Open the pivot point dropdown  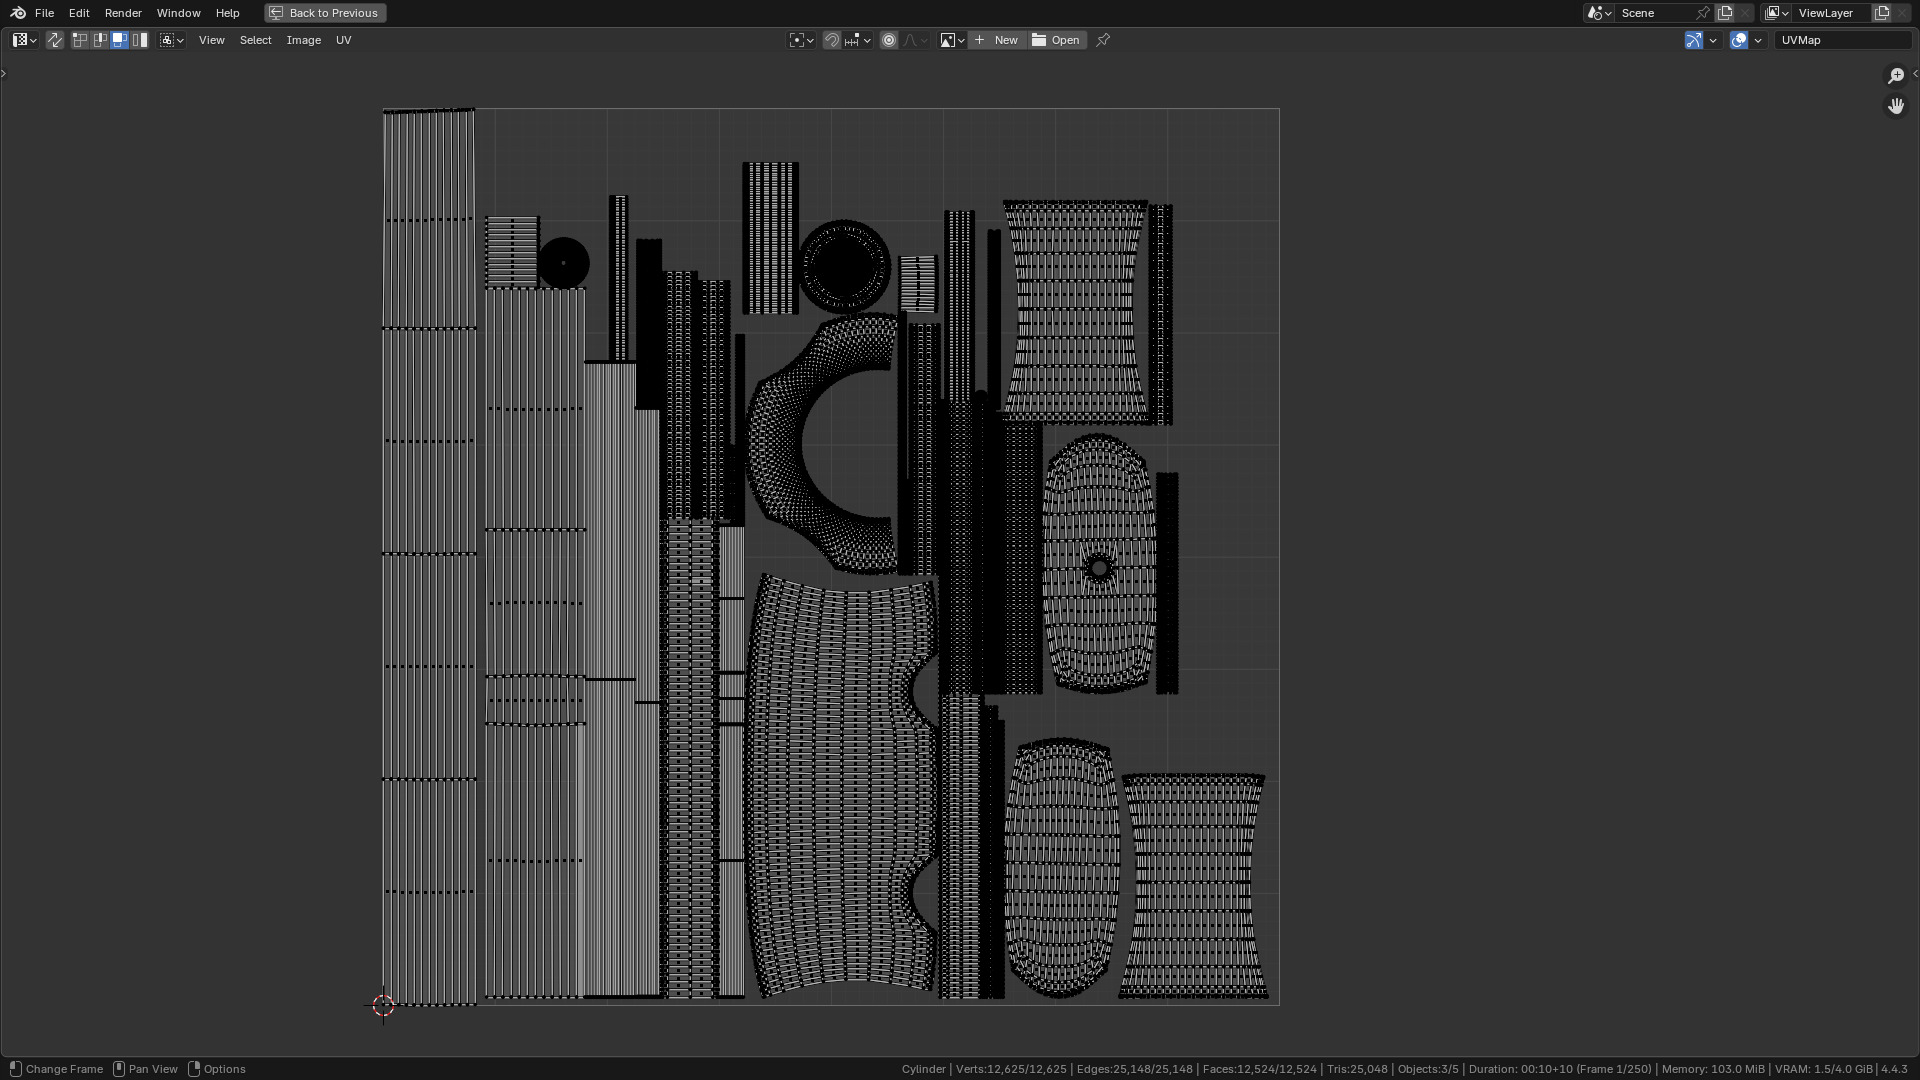click(801, 40)
